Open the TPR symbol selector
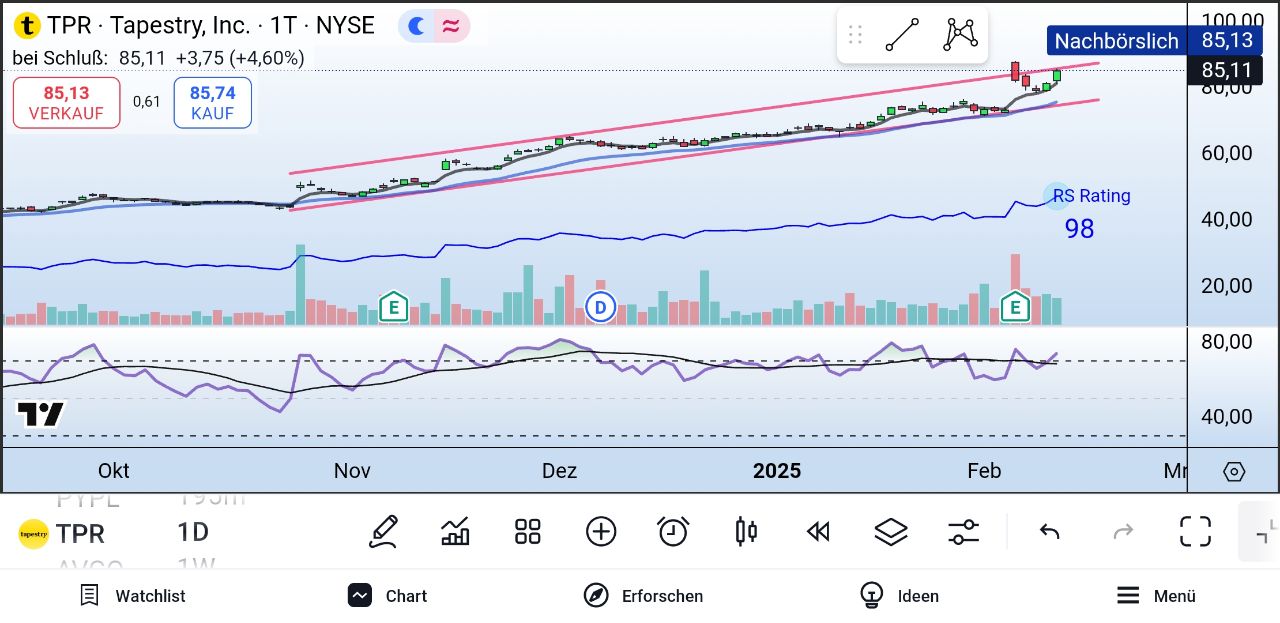The width and height of the screenshot is (1280, 623). point(62,534)
